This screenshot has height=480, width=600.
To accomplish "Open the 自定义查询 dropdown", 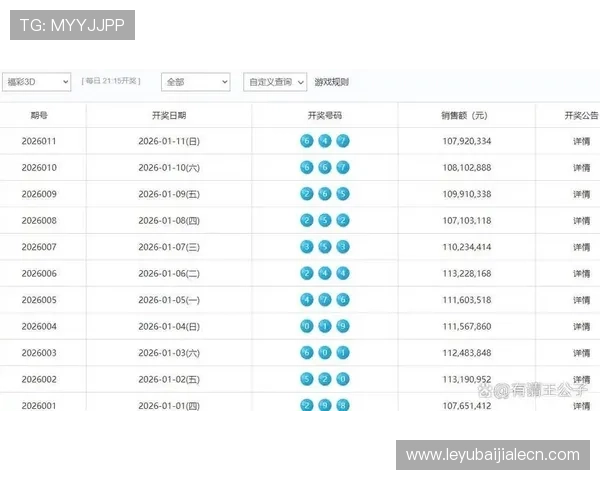I will tap(275, 82).
